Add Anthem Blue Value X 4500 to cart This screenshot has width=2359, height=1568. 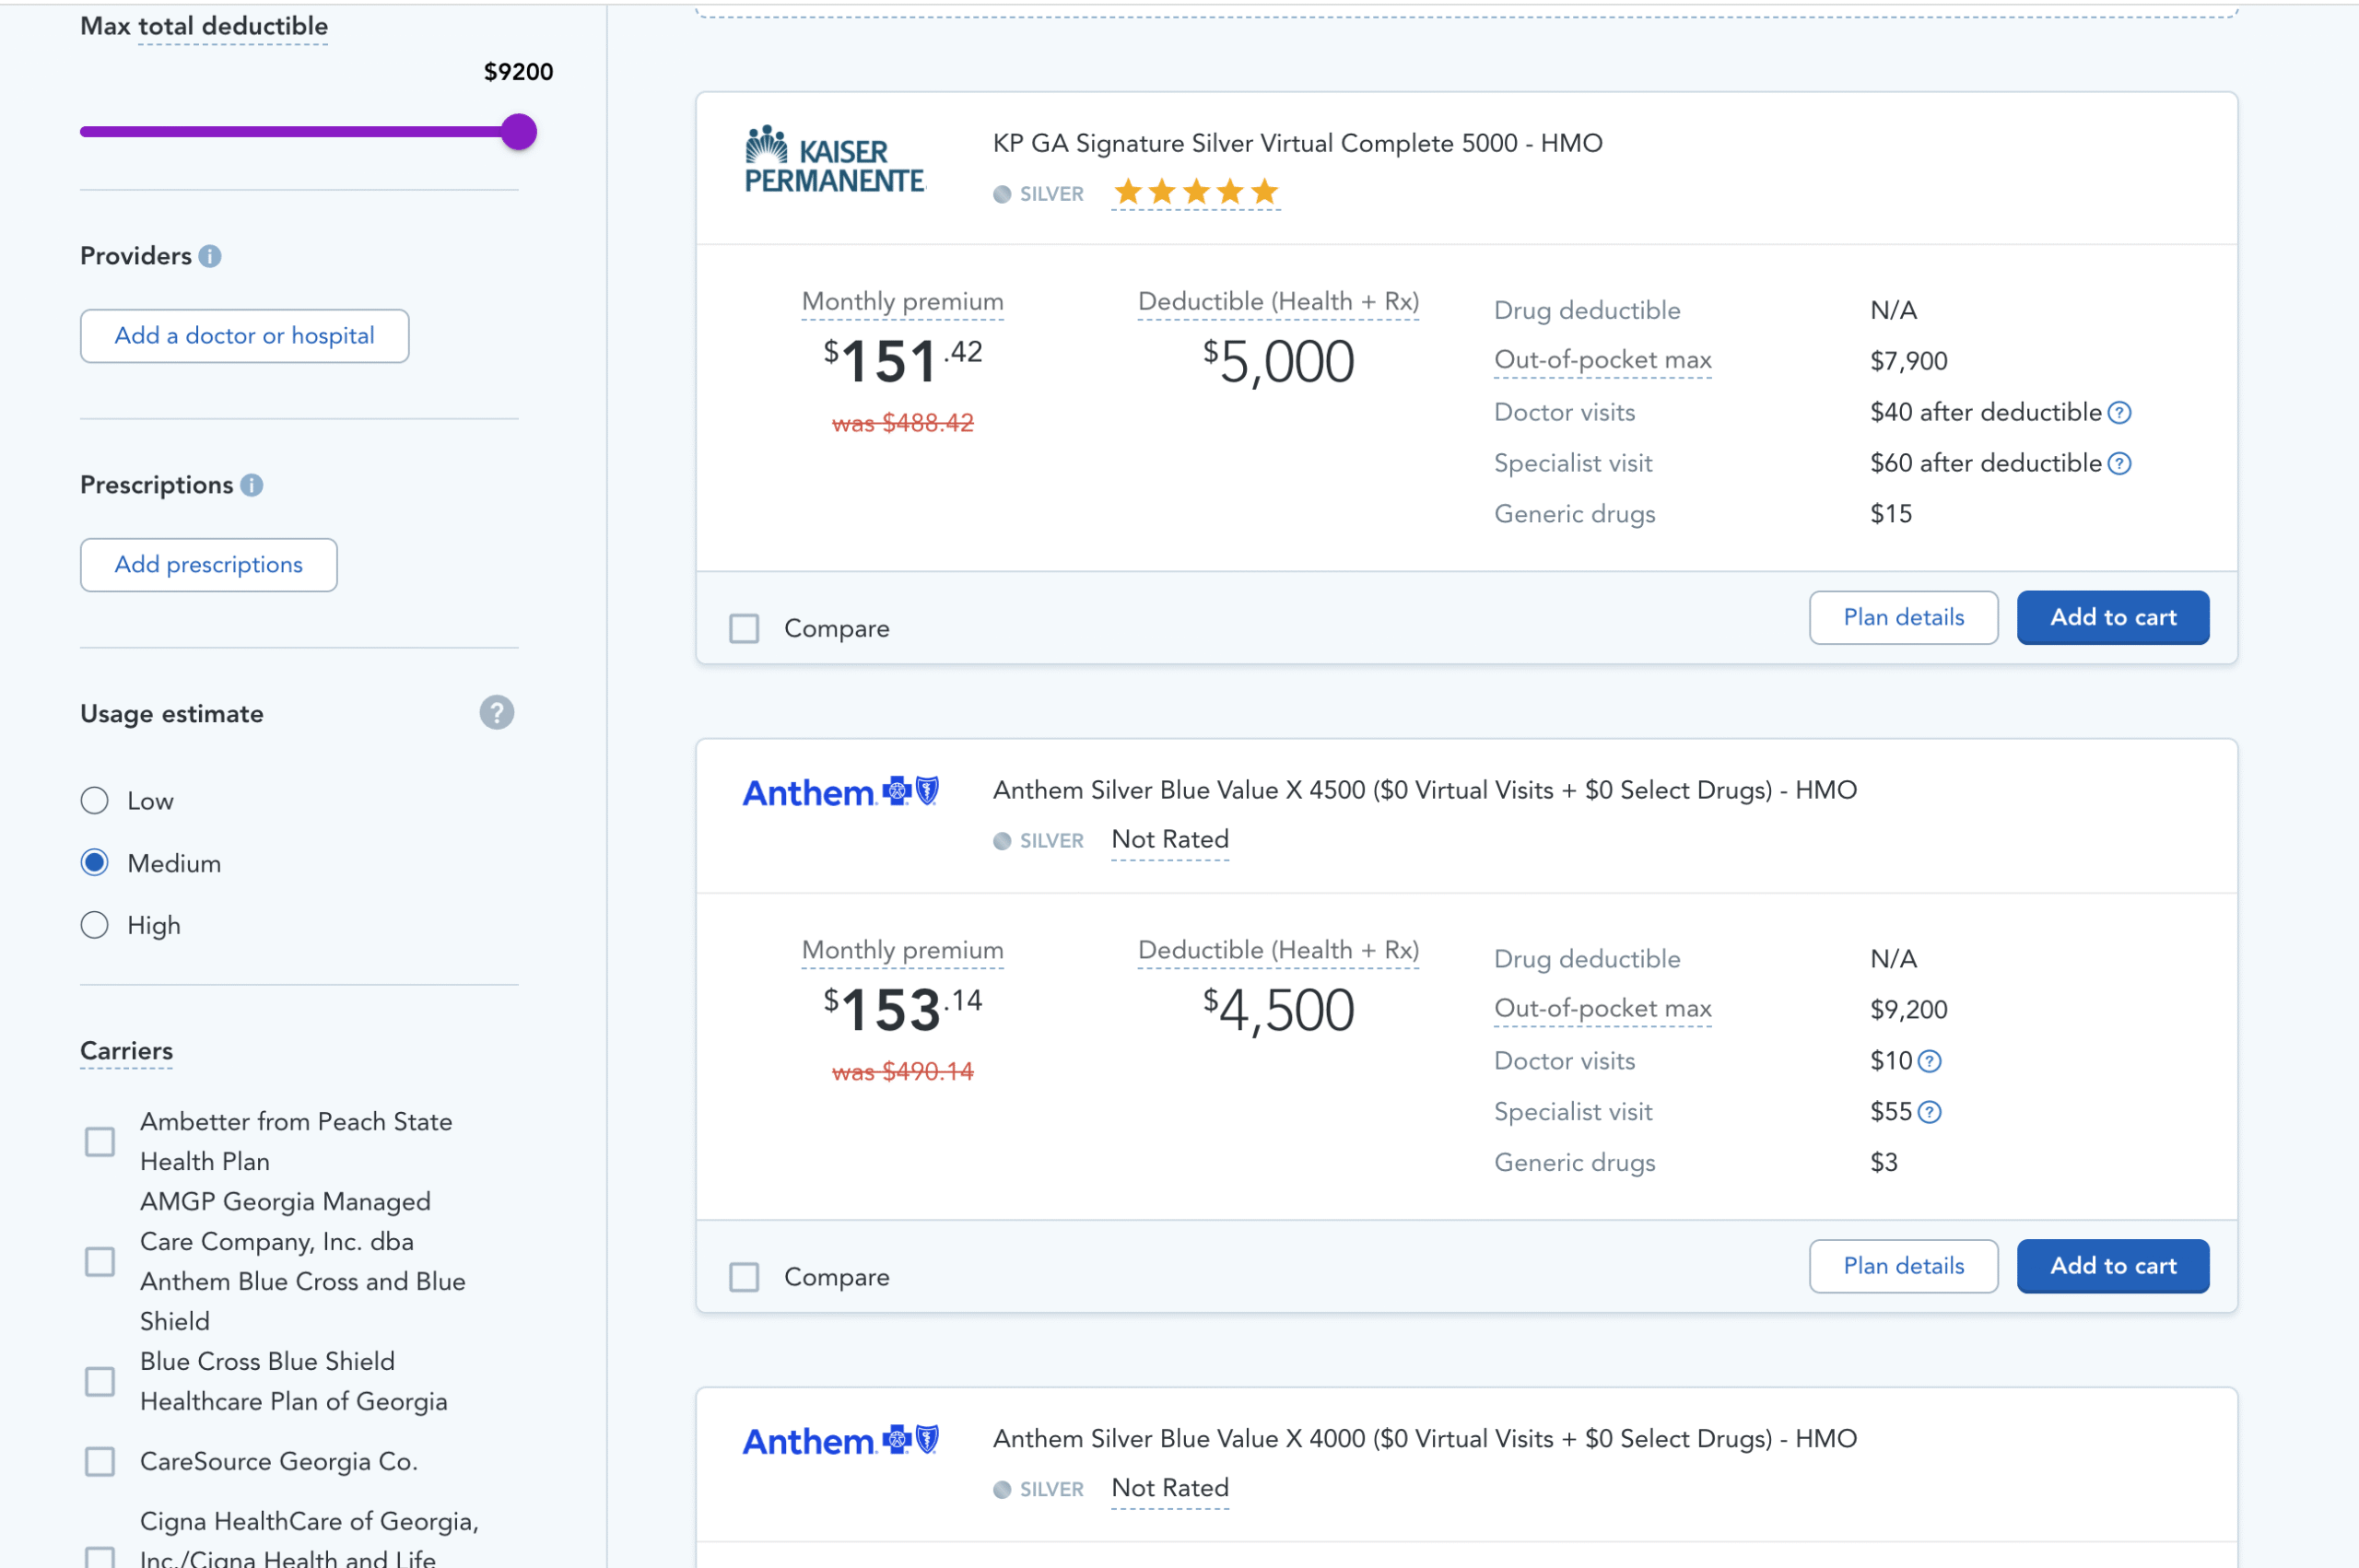(x=2112, y=1265)
